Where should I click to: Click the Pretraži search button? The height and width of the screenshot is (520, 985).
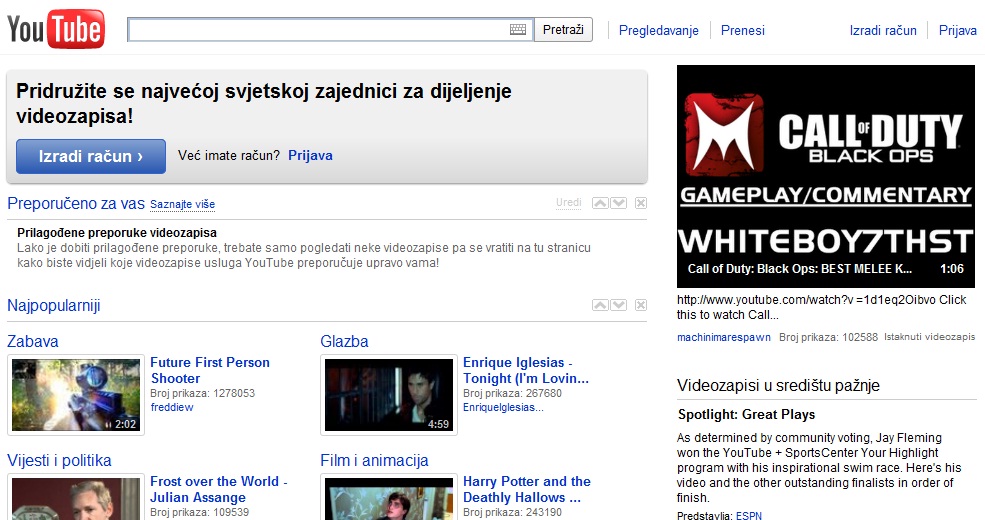click(x=563, y=30)
